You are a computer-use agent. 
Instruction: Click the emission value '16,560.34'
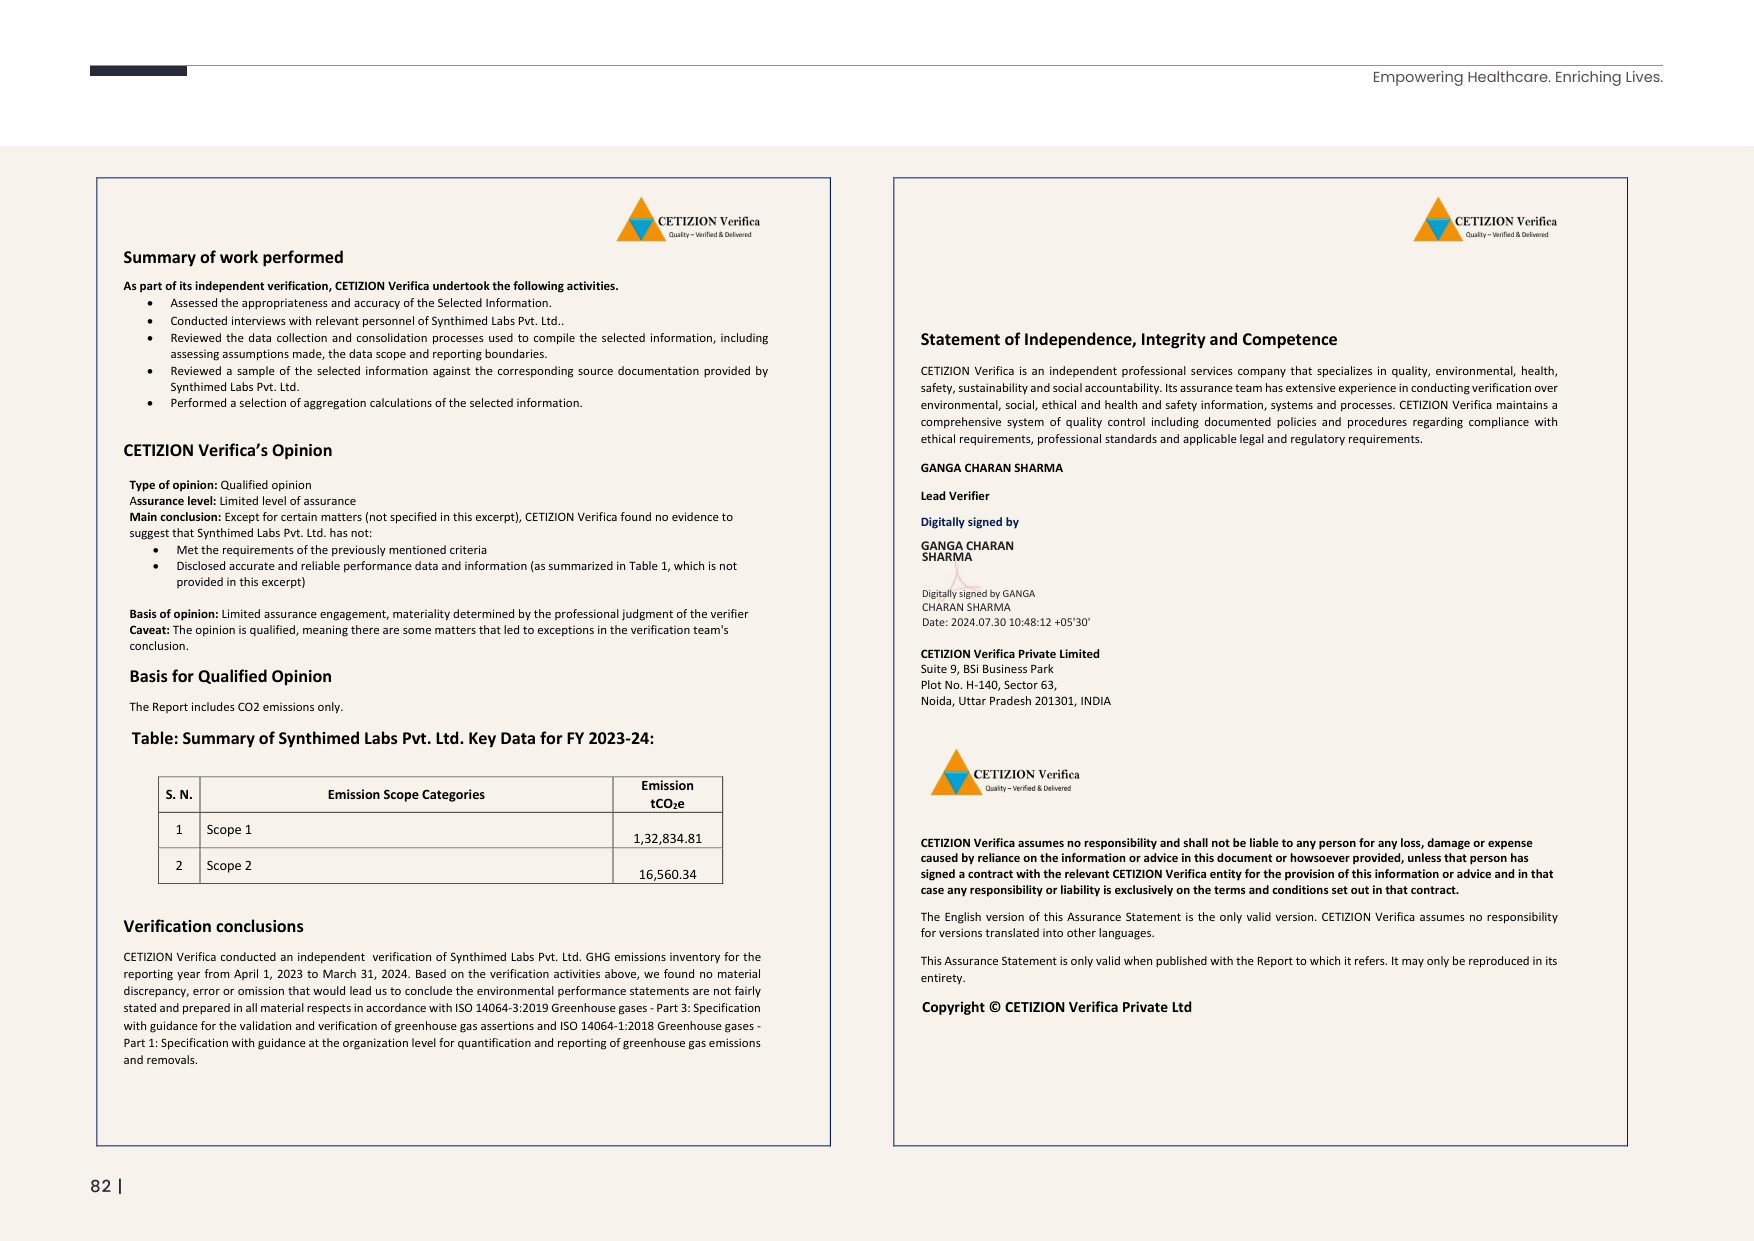pos(667,874)
